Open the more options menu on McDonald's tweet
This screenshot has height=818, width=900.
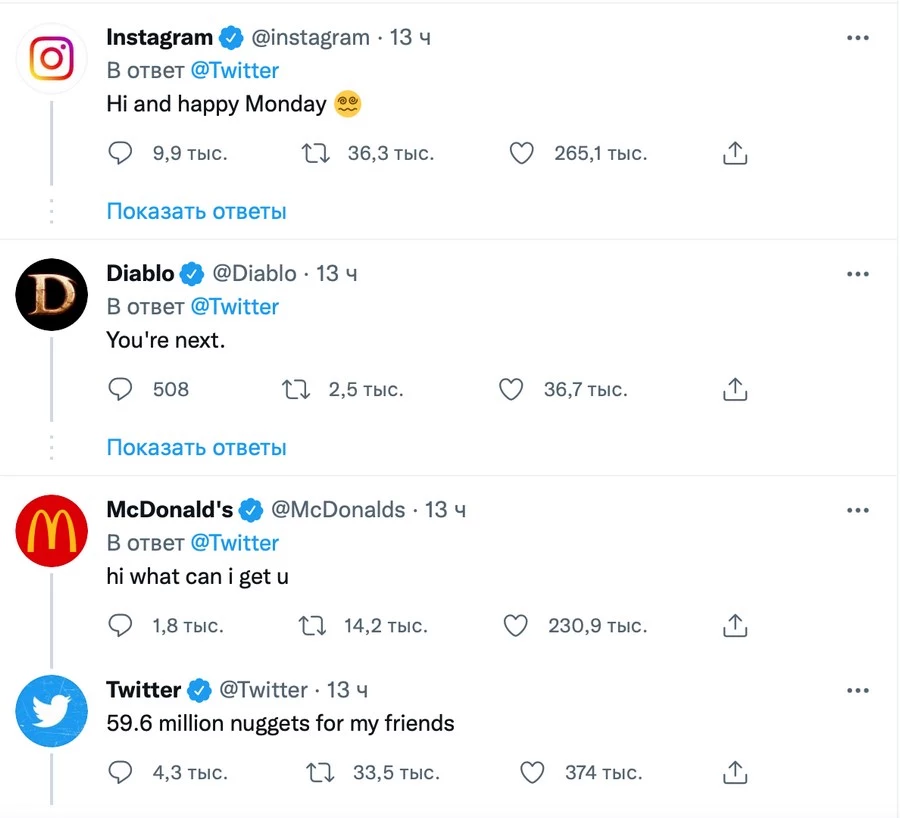tap(858, 510)
